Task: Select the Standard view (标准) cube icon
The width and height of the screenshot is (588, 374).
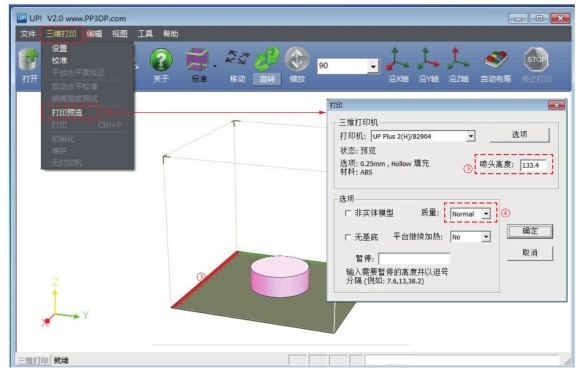Action: [x=197, y=60]
